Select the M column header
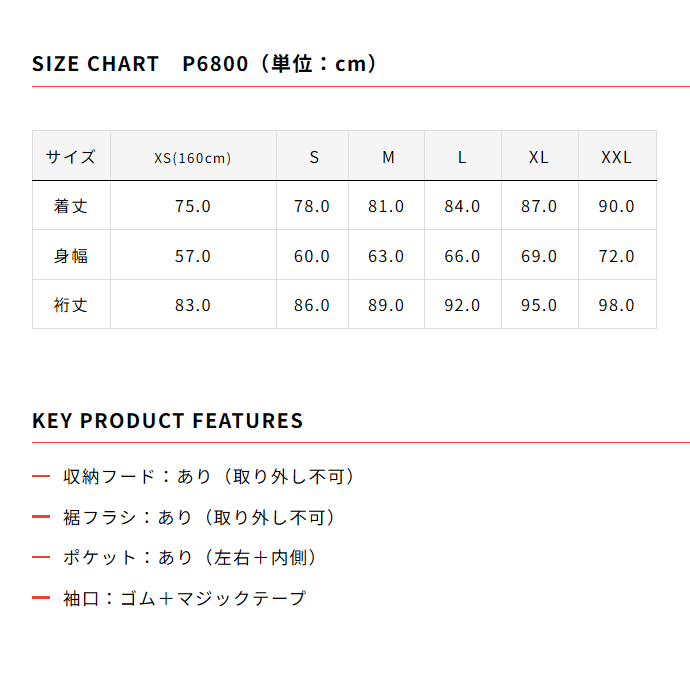This screenshot has height=690, width=690. [386, 156]
